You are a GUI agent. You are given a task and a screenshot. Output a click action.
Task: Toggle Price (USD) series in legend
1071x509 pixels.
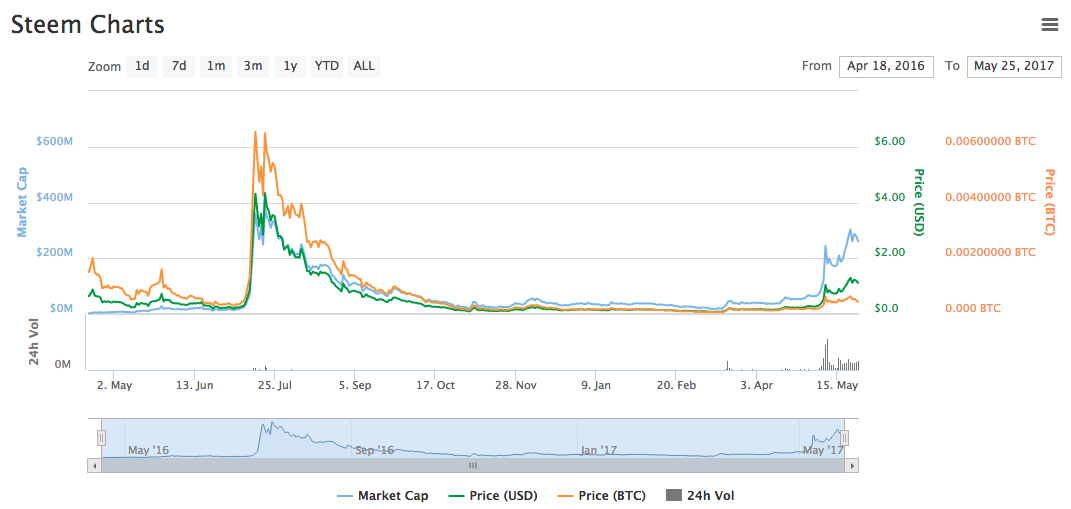(x=492, y=496)
